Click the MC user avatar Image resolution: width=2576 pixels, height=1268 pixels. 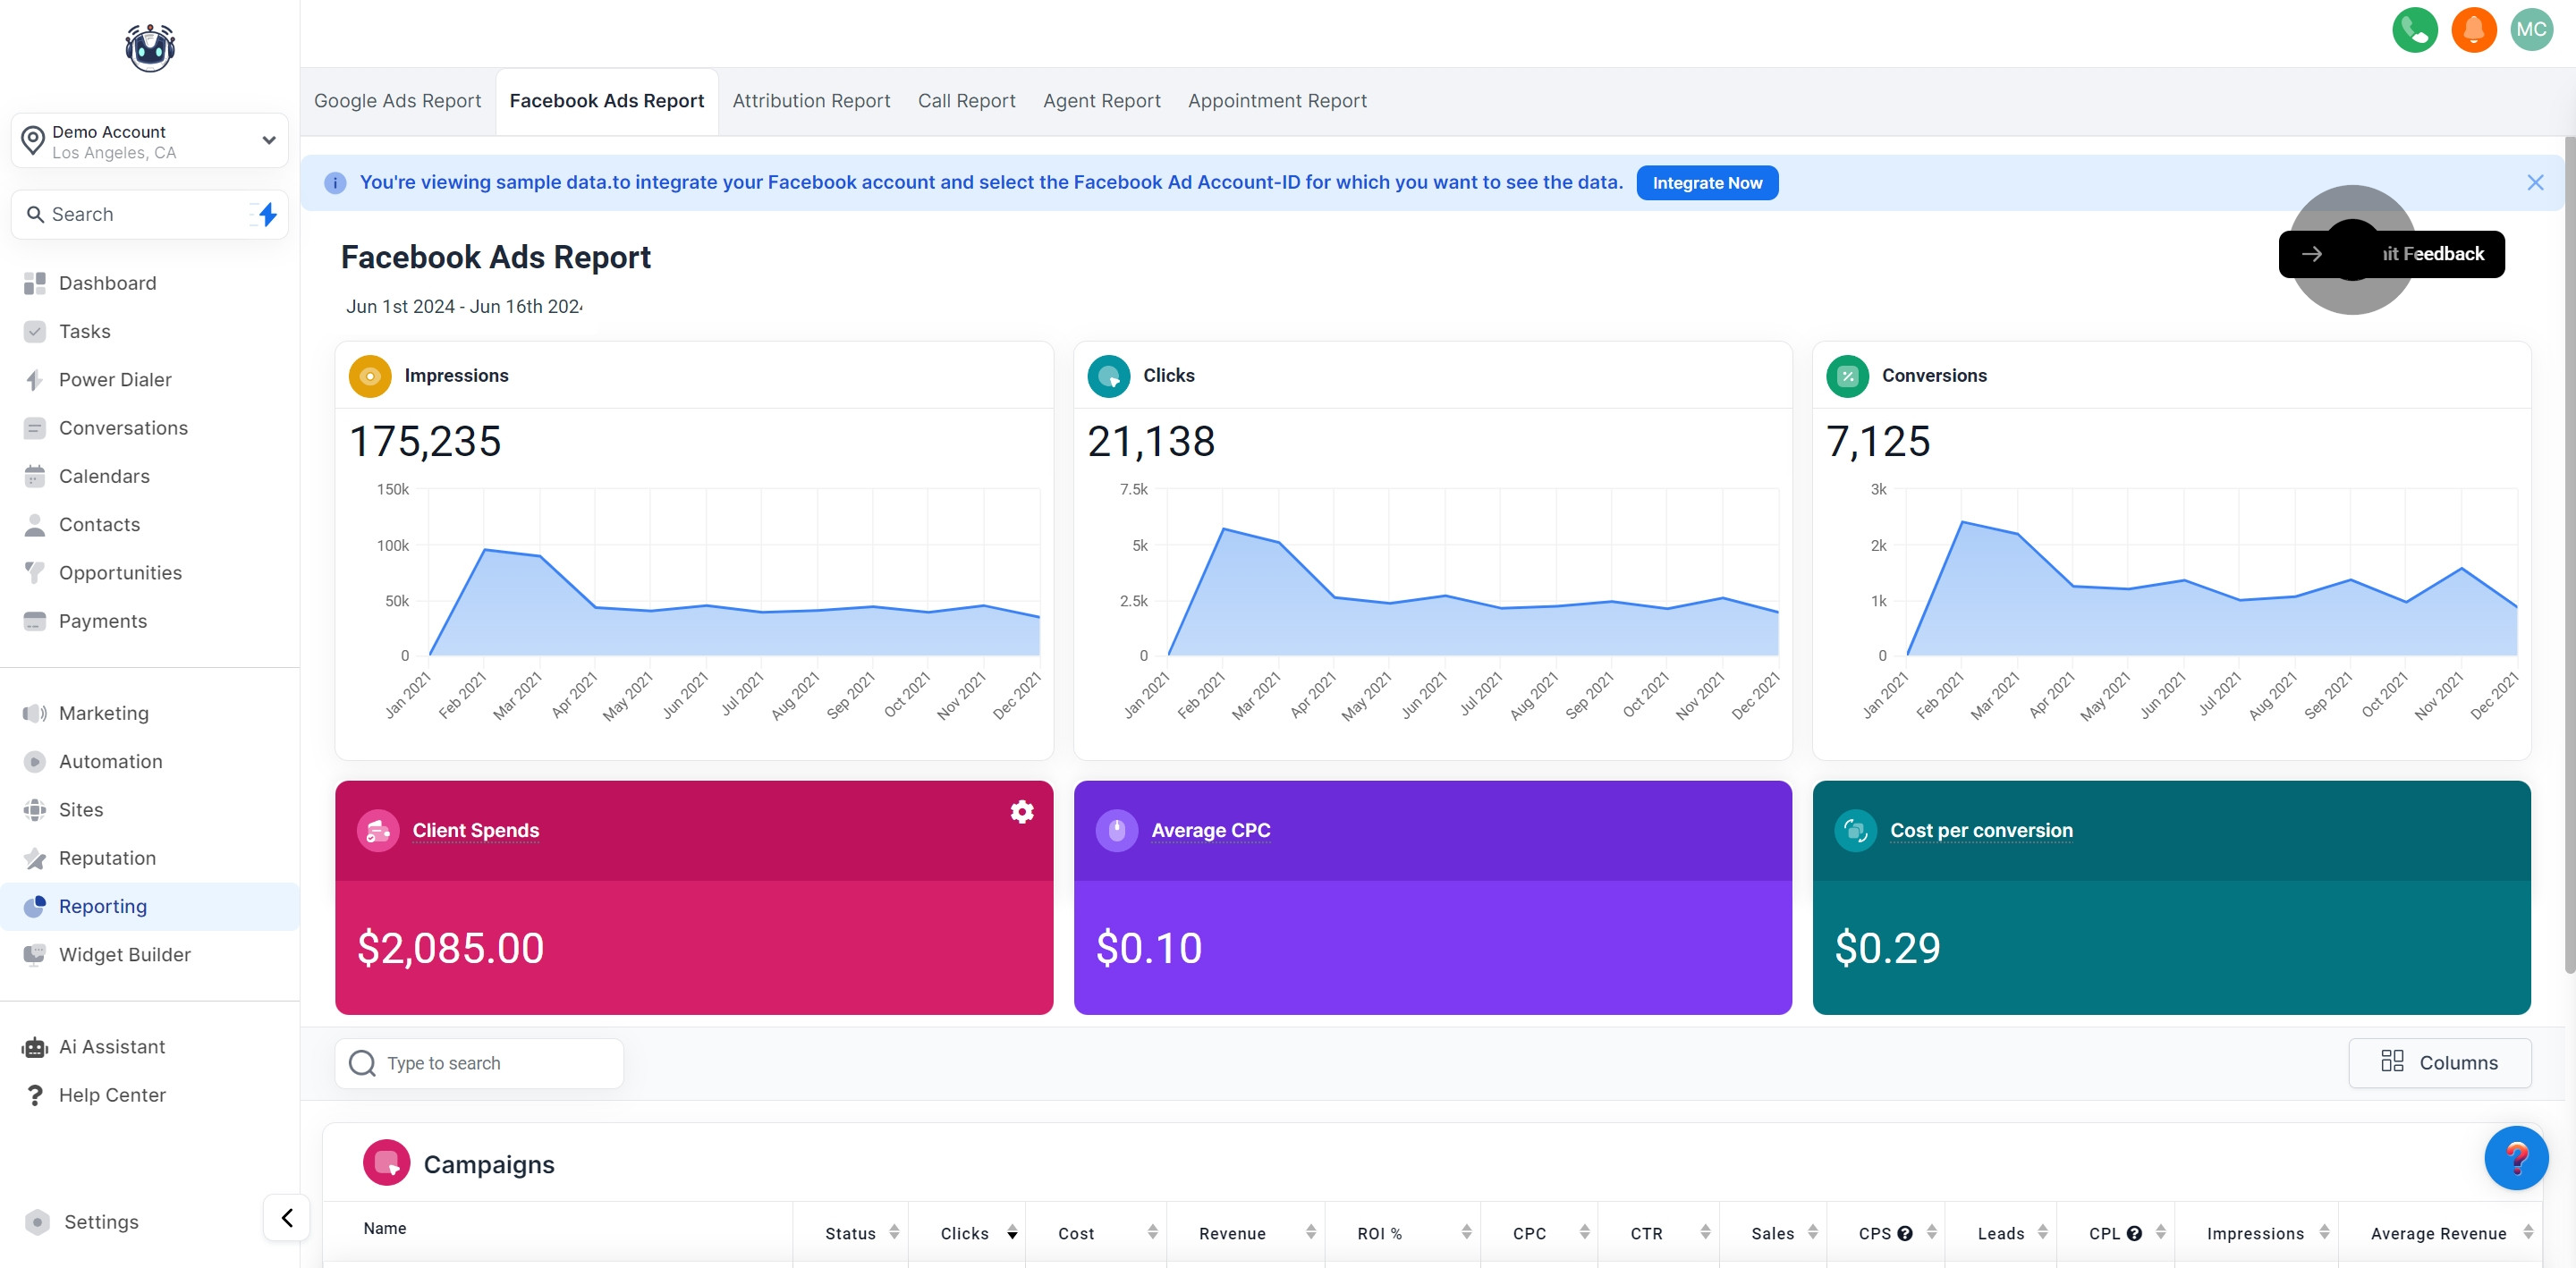(2531, 29)
